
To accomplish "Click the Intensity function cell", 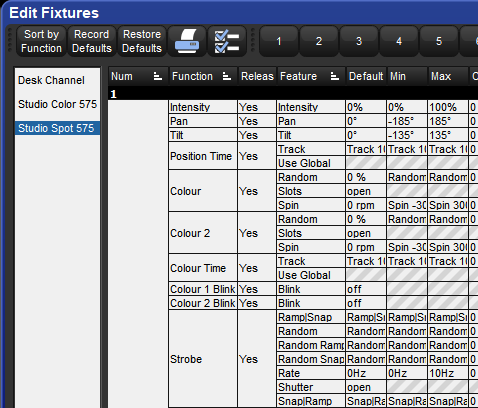I will click(203, 107).
